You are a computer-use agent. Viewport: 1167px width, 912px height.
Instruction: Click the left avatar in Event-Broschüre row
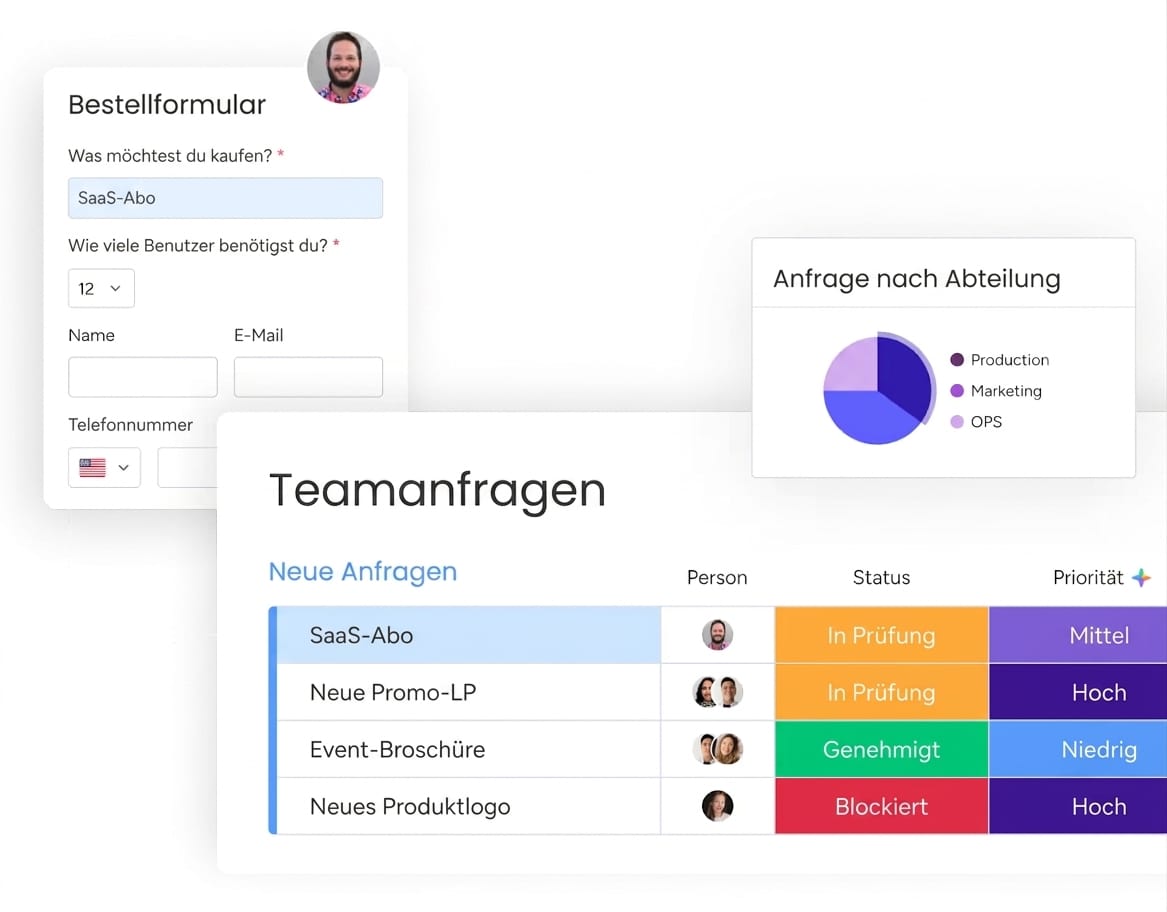tap(705, 749)
